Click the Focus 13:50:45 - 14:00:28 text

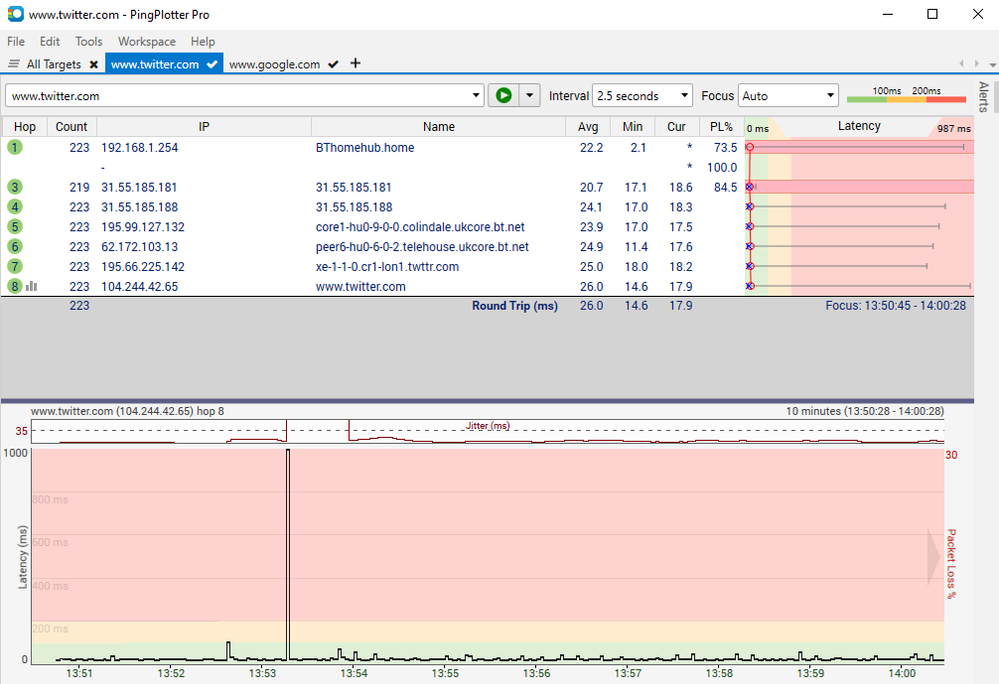(x=896, y=306)
